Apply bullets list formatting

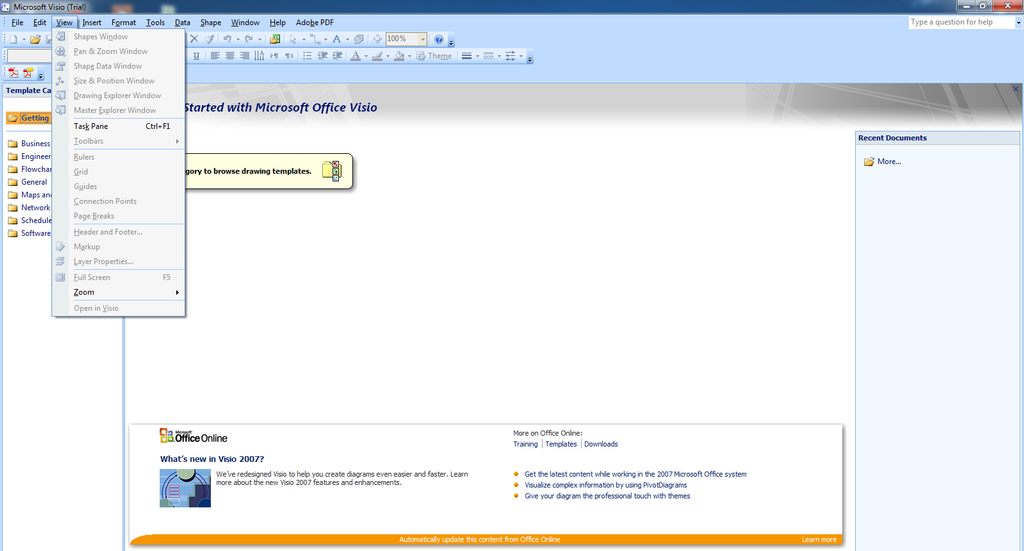coord(307,56)
